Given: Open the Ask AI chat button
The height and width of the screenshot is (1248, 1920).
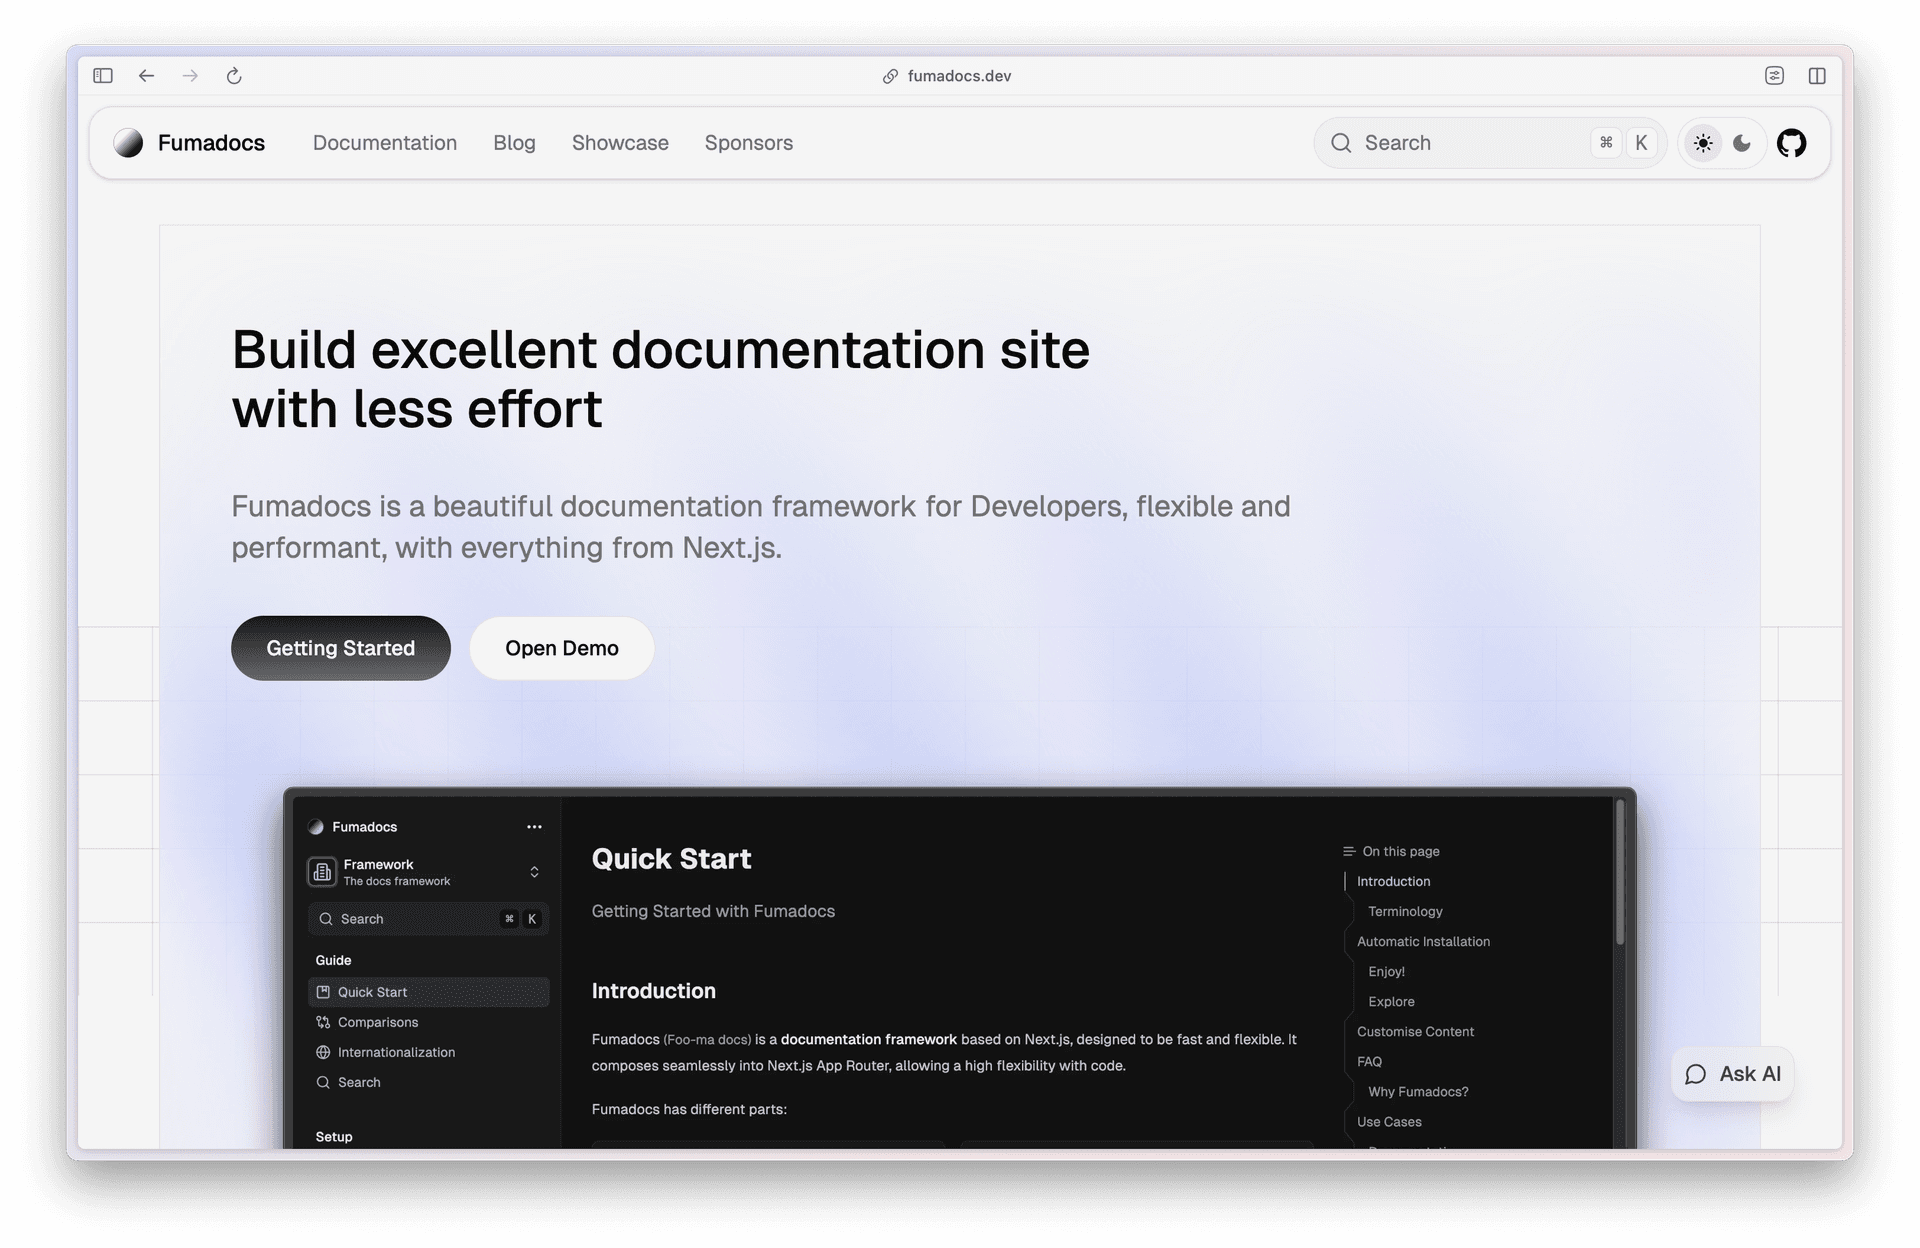Looking at the screenshot, I should tap(1732, 1074).
